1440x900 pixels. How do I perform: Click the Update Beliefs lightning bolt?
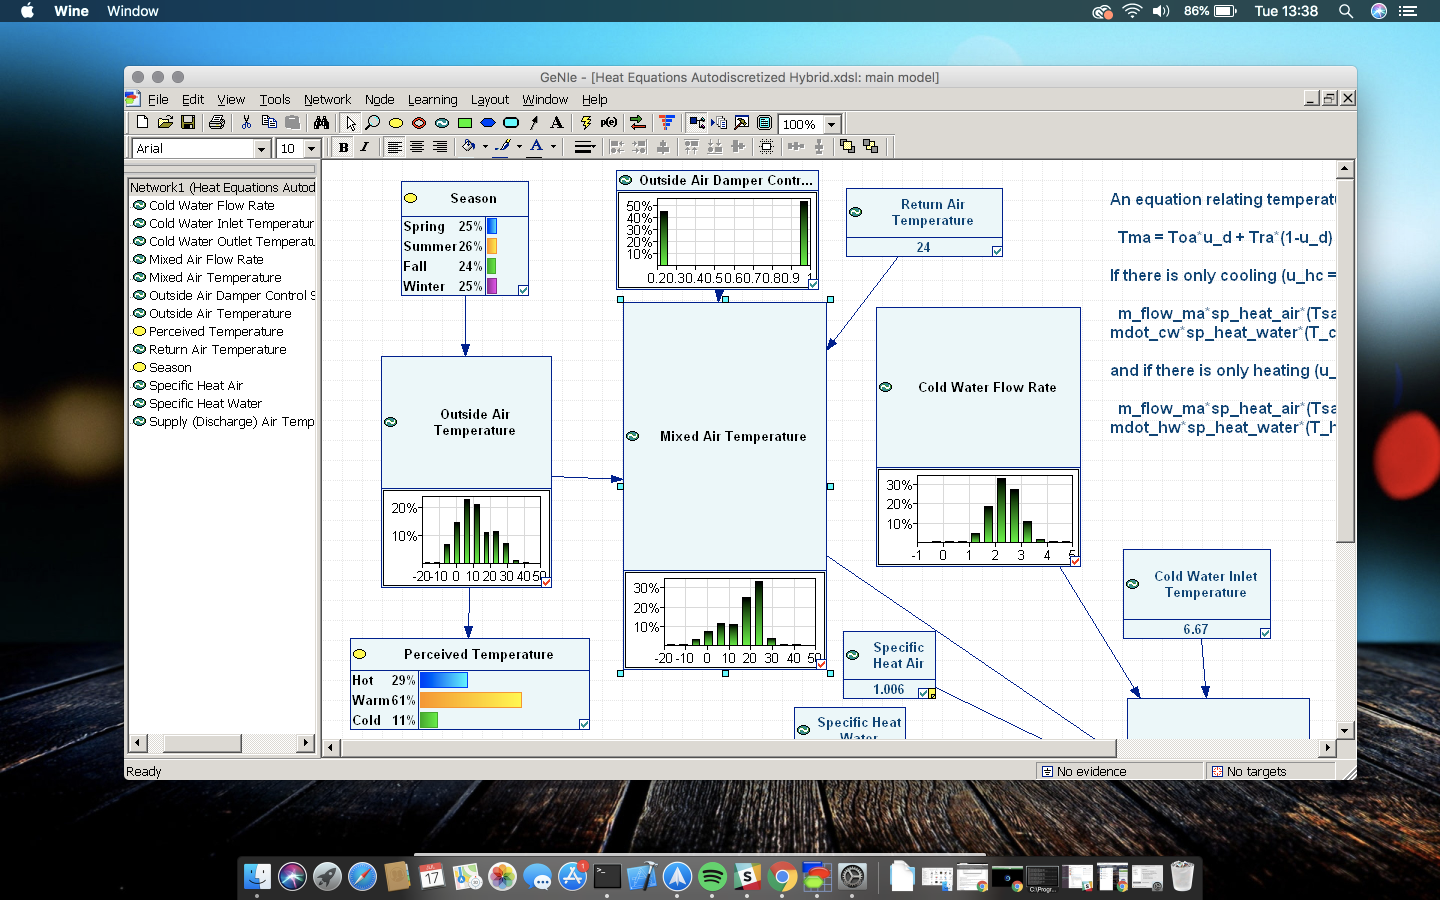click(585, 122)
